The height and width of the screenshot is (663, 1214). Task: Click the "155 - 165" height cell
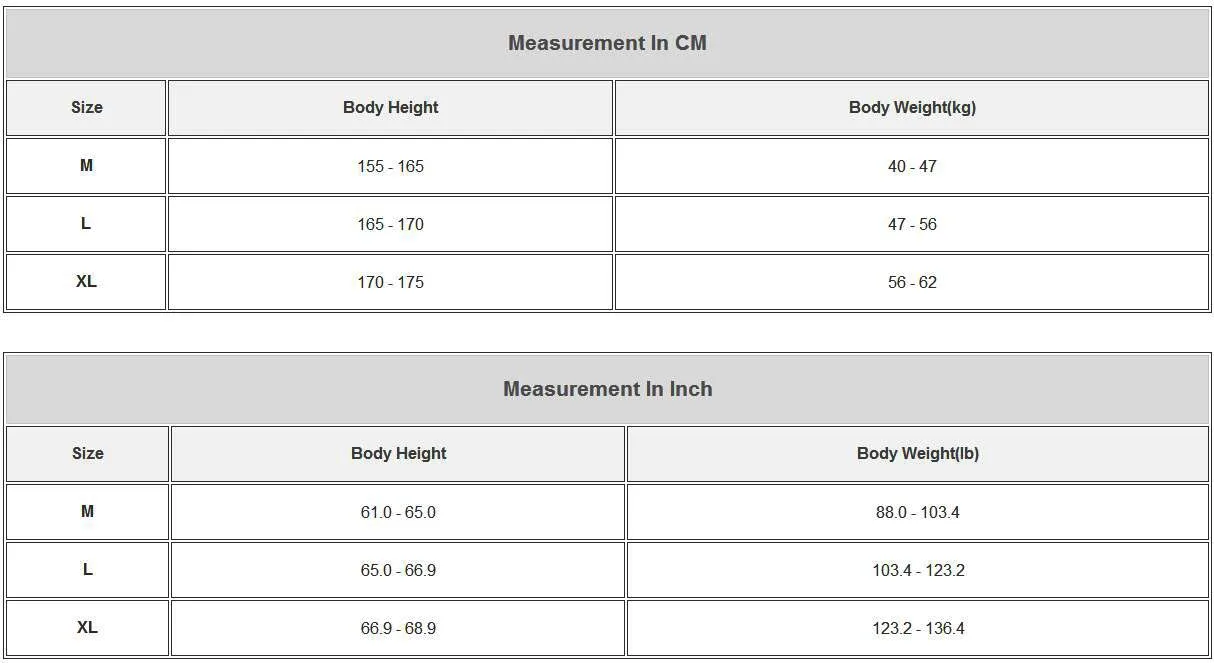point(390,166)
